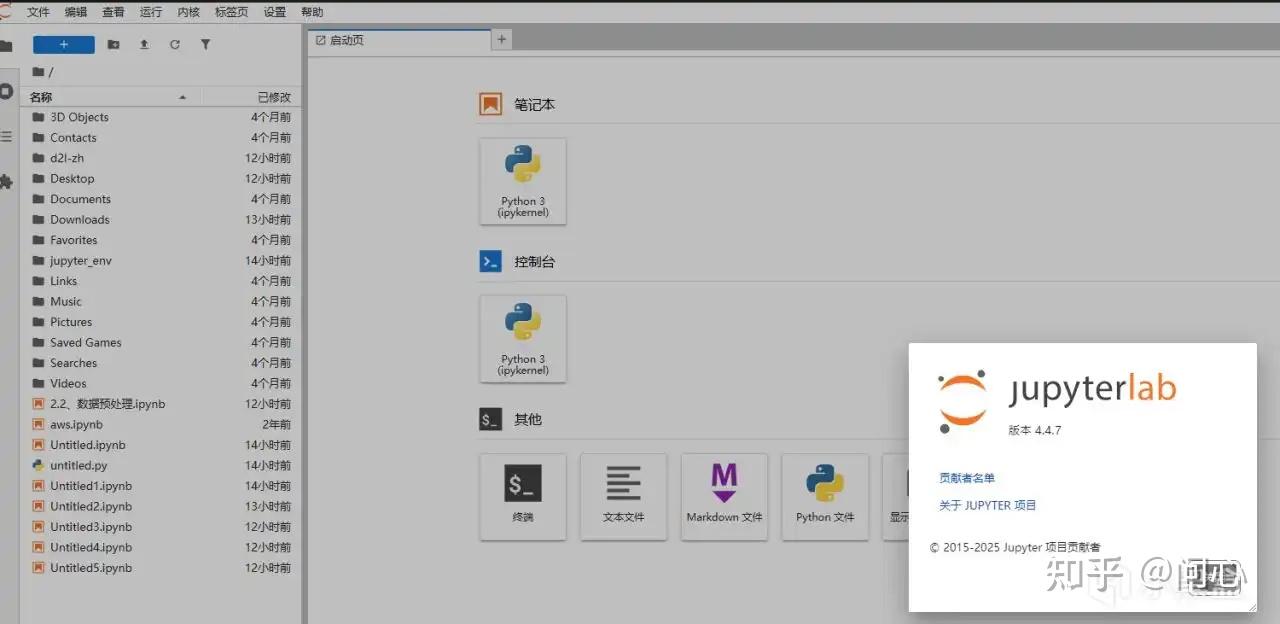Upload files using the upload icon
This screenshot has width=1280, height=624.
[x=142, y=44]
